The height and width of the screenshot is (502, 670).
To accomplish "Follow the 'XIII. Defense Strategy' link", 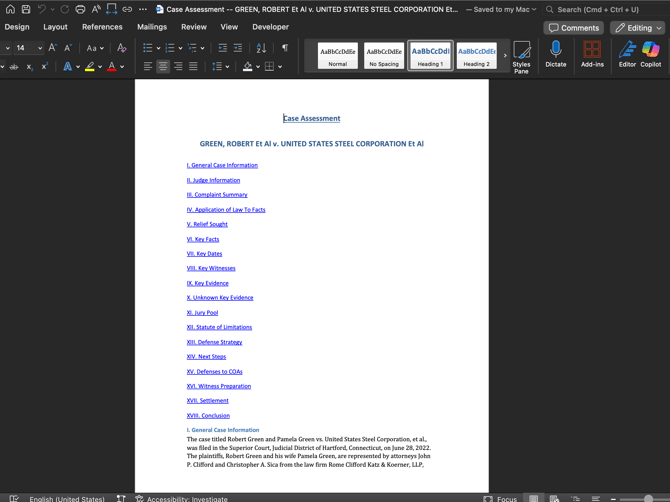I will (214, 342).
